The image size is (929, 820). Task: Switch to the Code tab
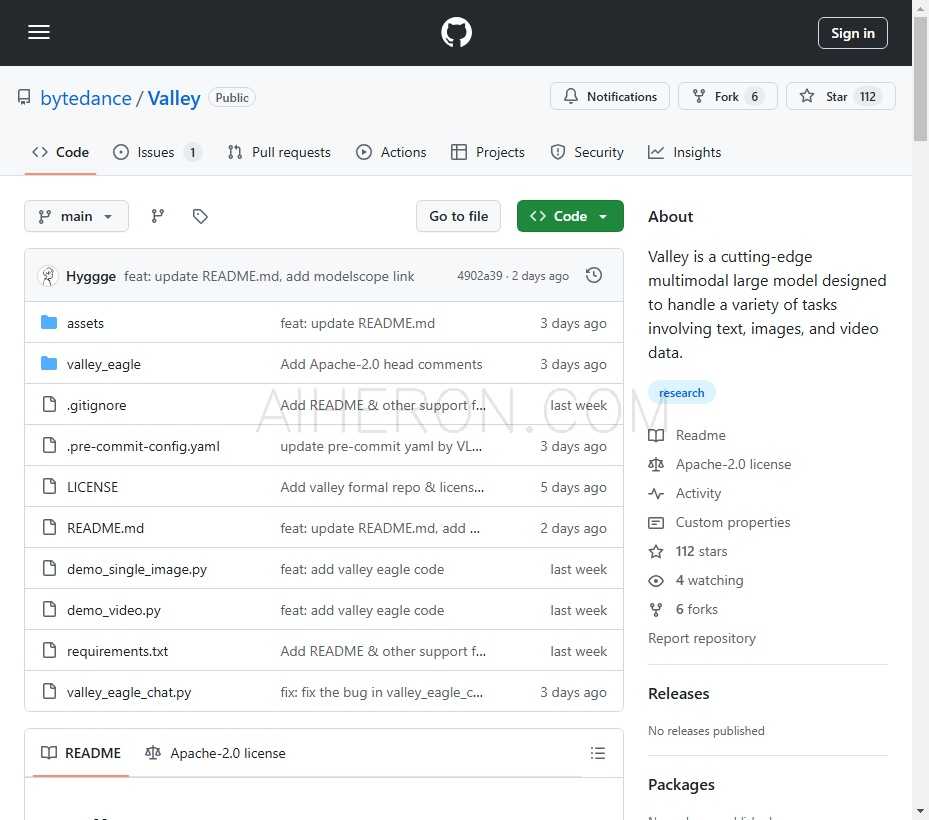(60, 152)
